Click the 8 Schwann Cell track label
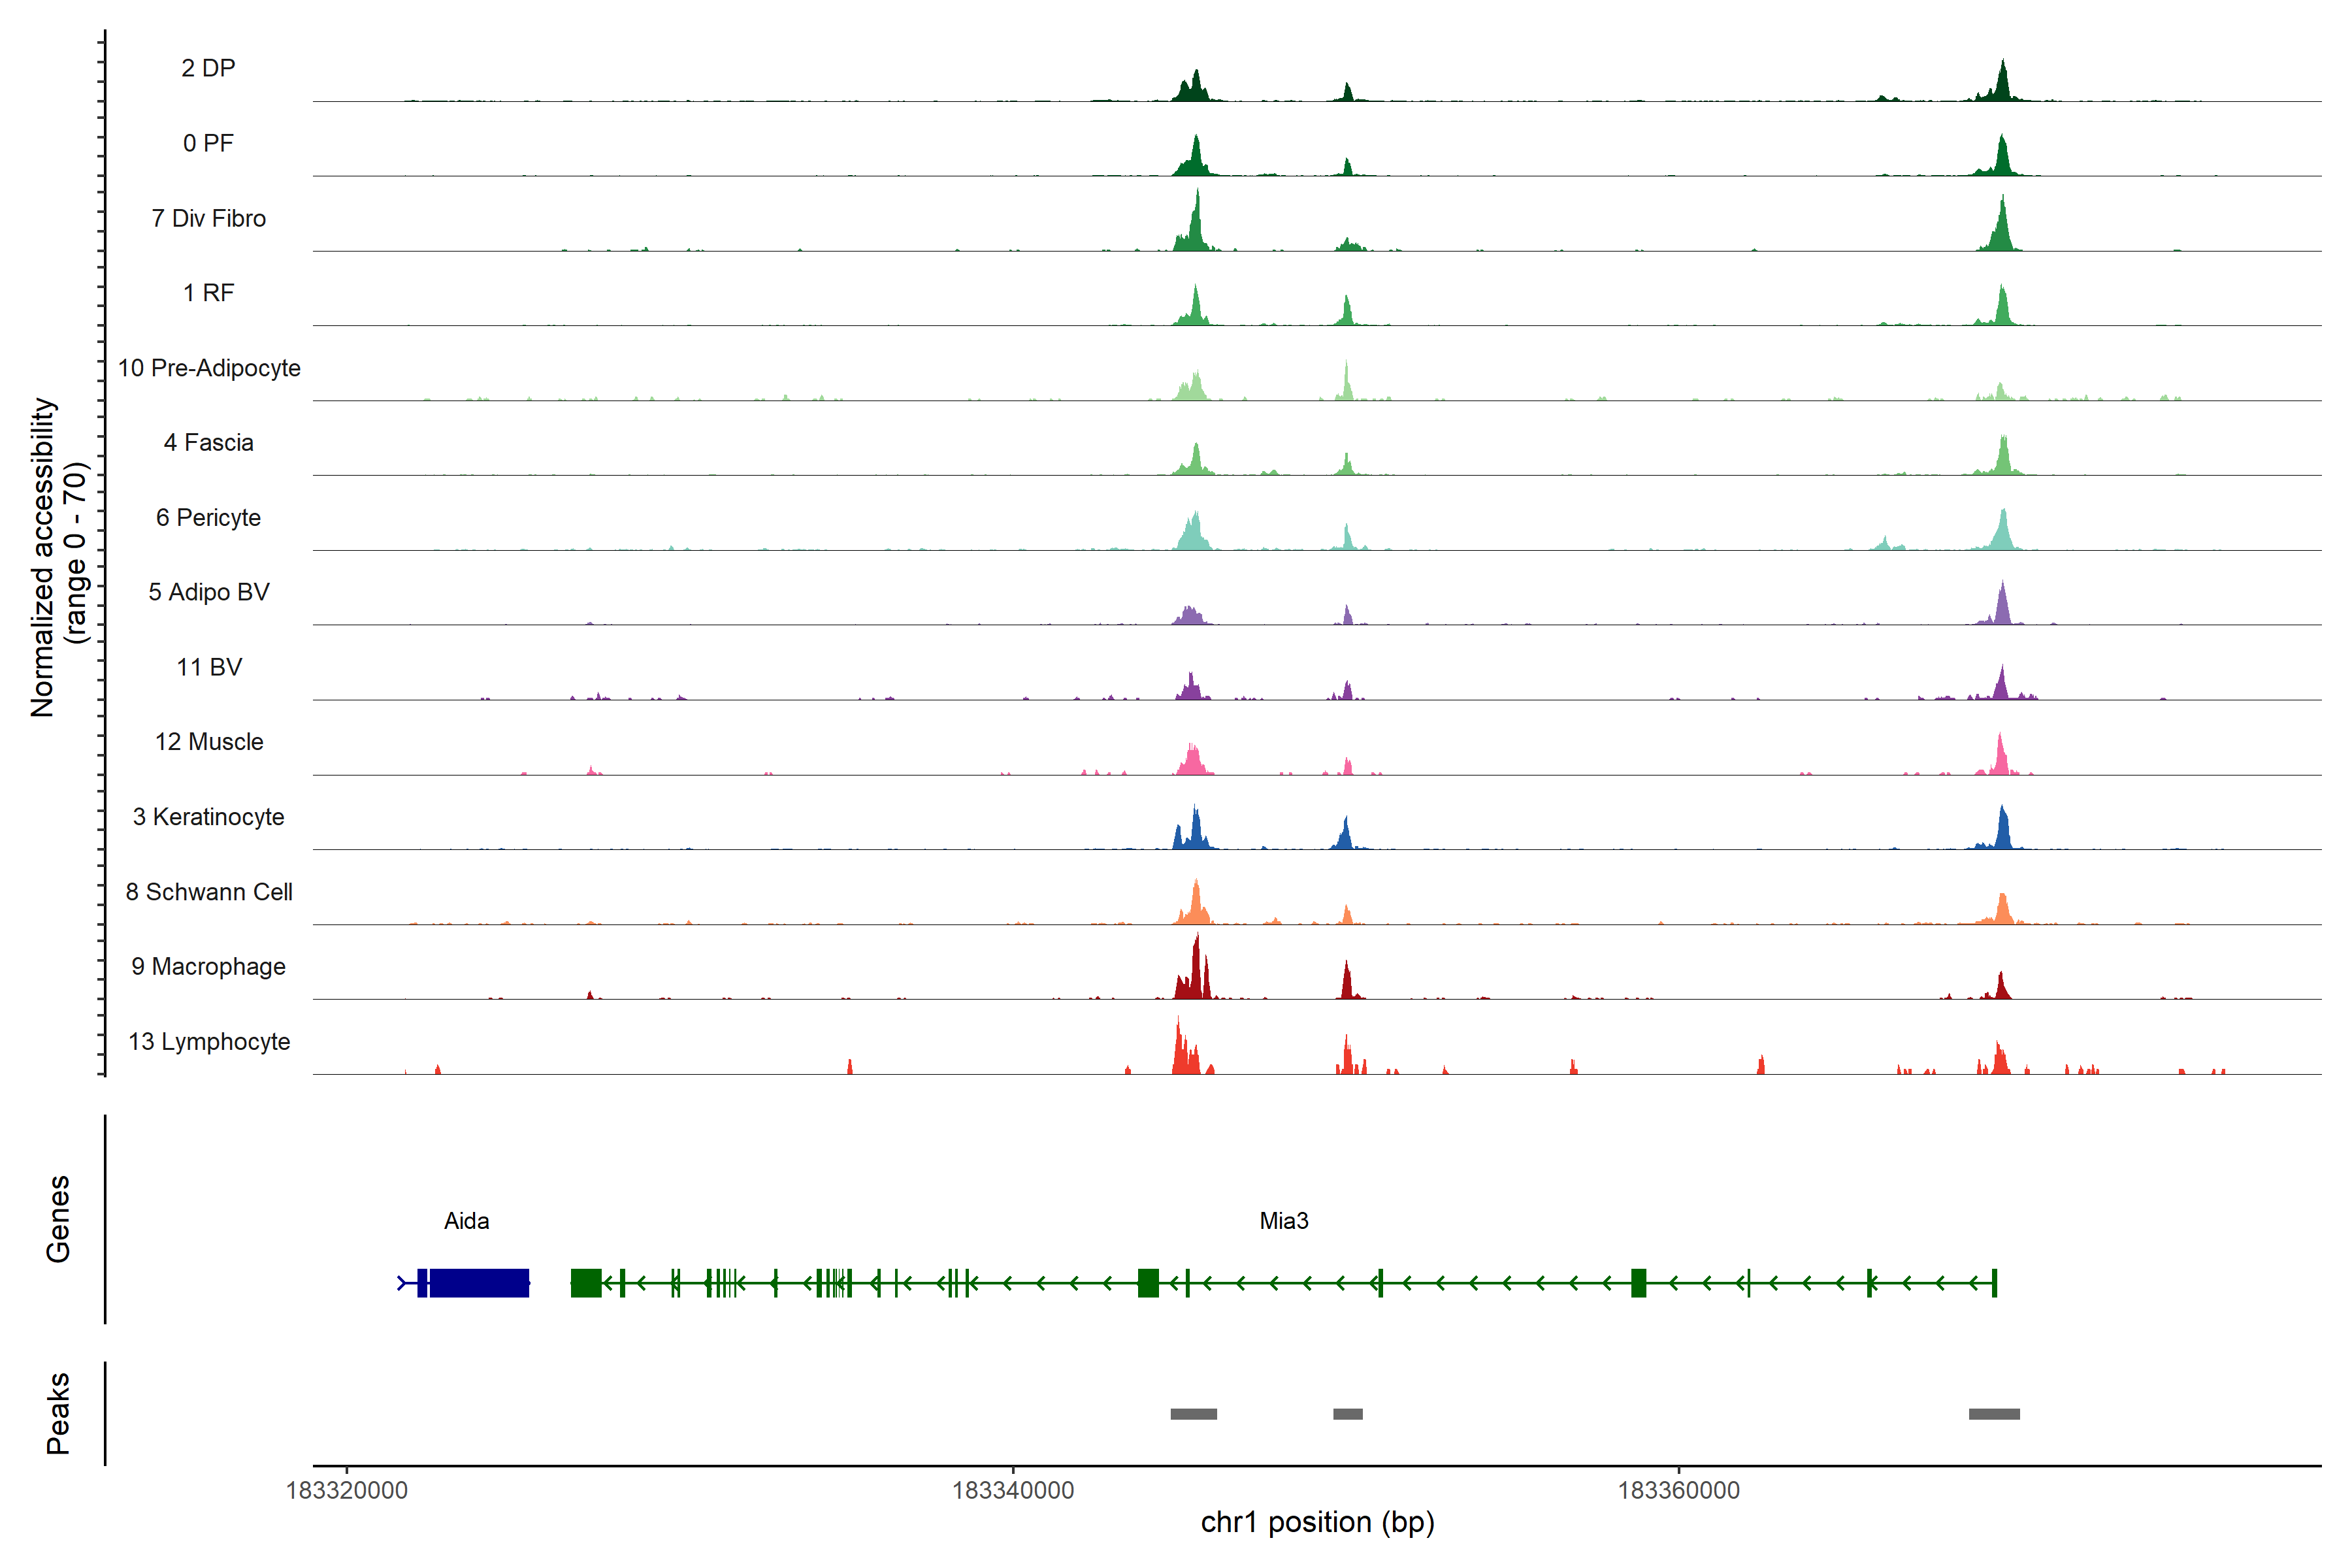The image size is (2352, 1568). pos(208,892)
